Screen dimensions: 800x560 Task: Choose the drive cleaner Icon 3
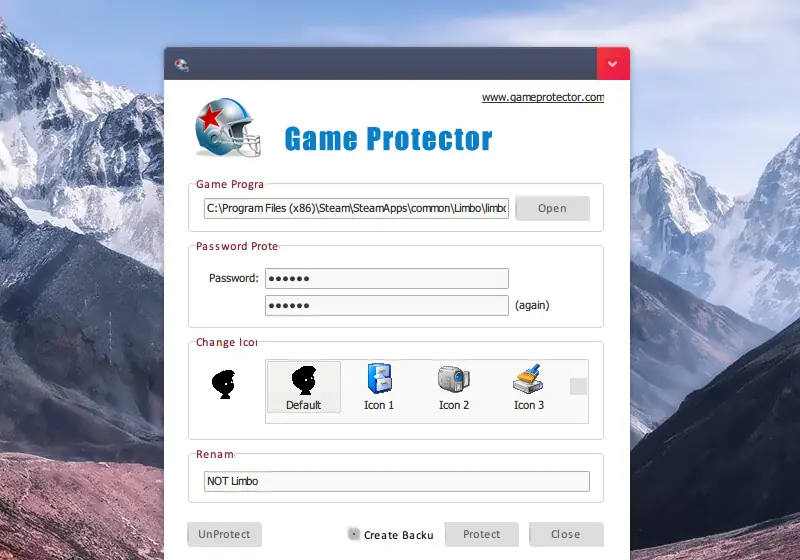(529, 387)
